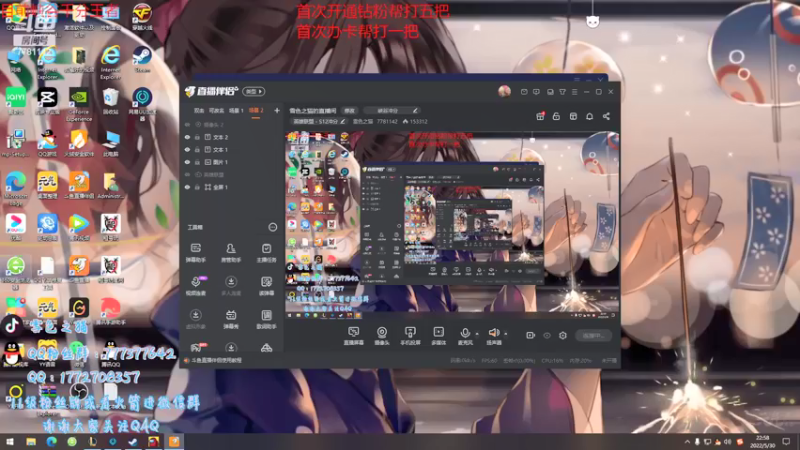Add a multimedia source (多媒体)

pos(438,336)
